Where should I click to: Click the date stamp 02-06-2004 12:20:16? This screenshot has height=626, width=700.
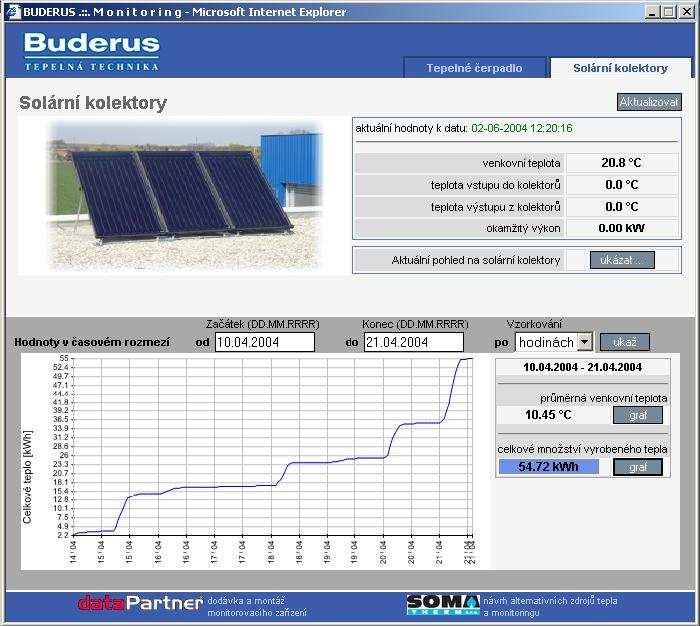(x=522, y=129)
